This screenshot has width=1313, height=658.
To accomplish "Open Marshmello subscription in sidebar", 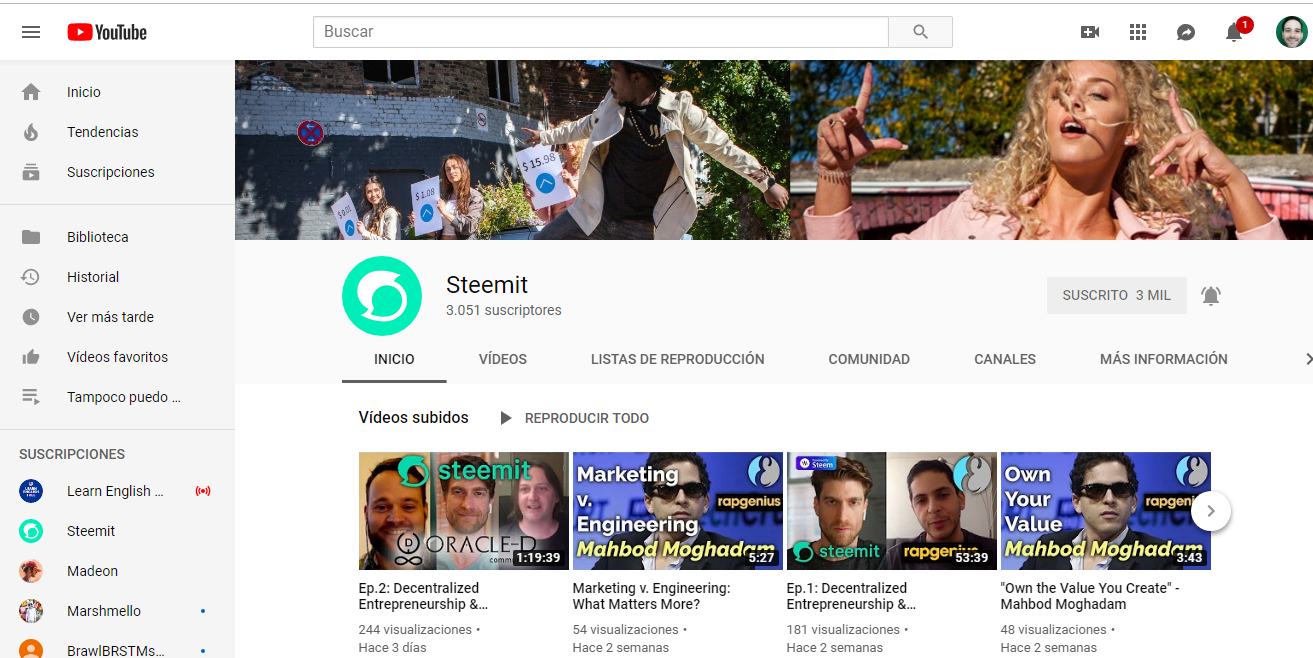I will click(117, 611).
